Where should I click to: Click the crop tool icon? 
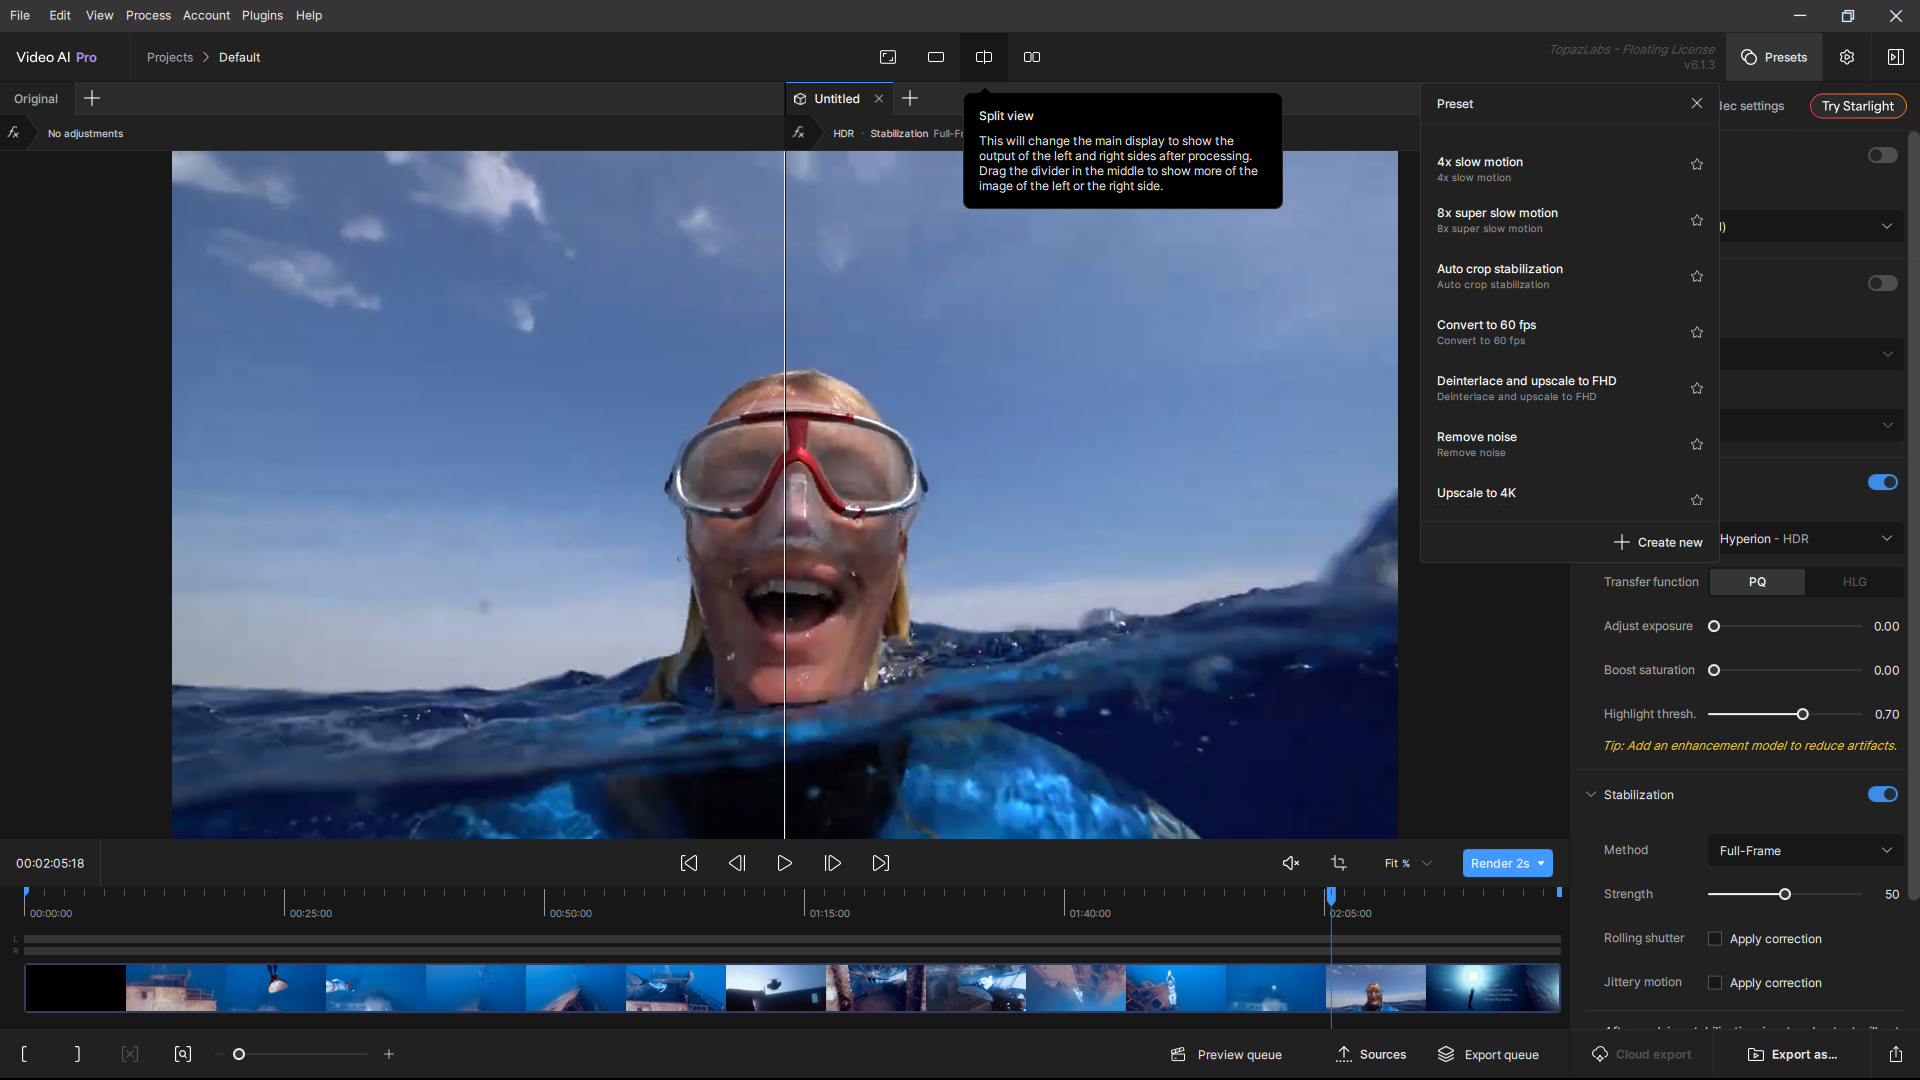(x=1339, y=863)
